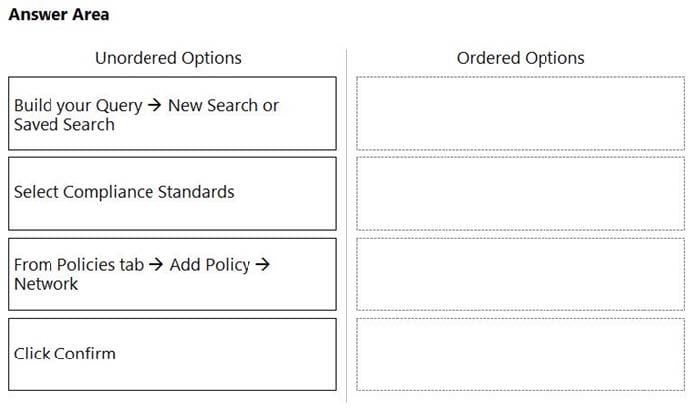Click the arrow after 'From Policies tab'
The height and width of the screenshot is (409, 693).
[156, 264]
